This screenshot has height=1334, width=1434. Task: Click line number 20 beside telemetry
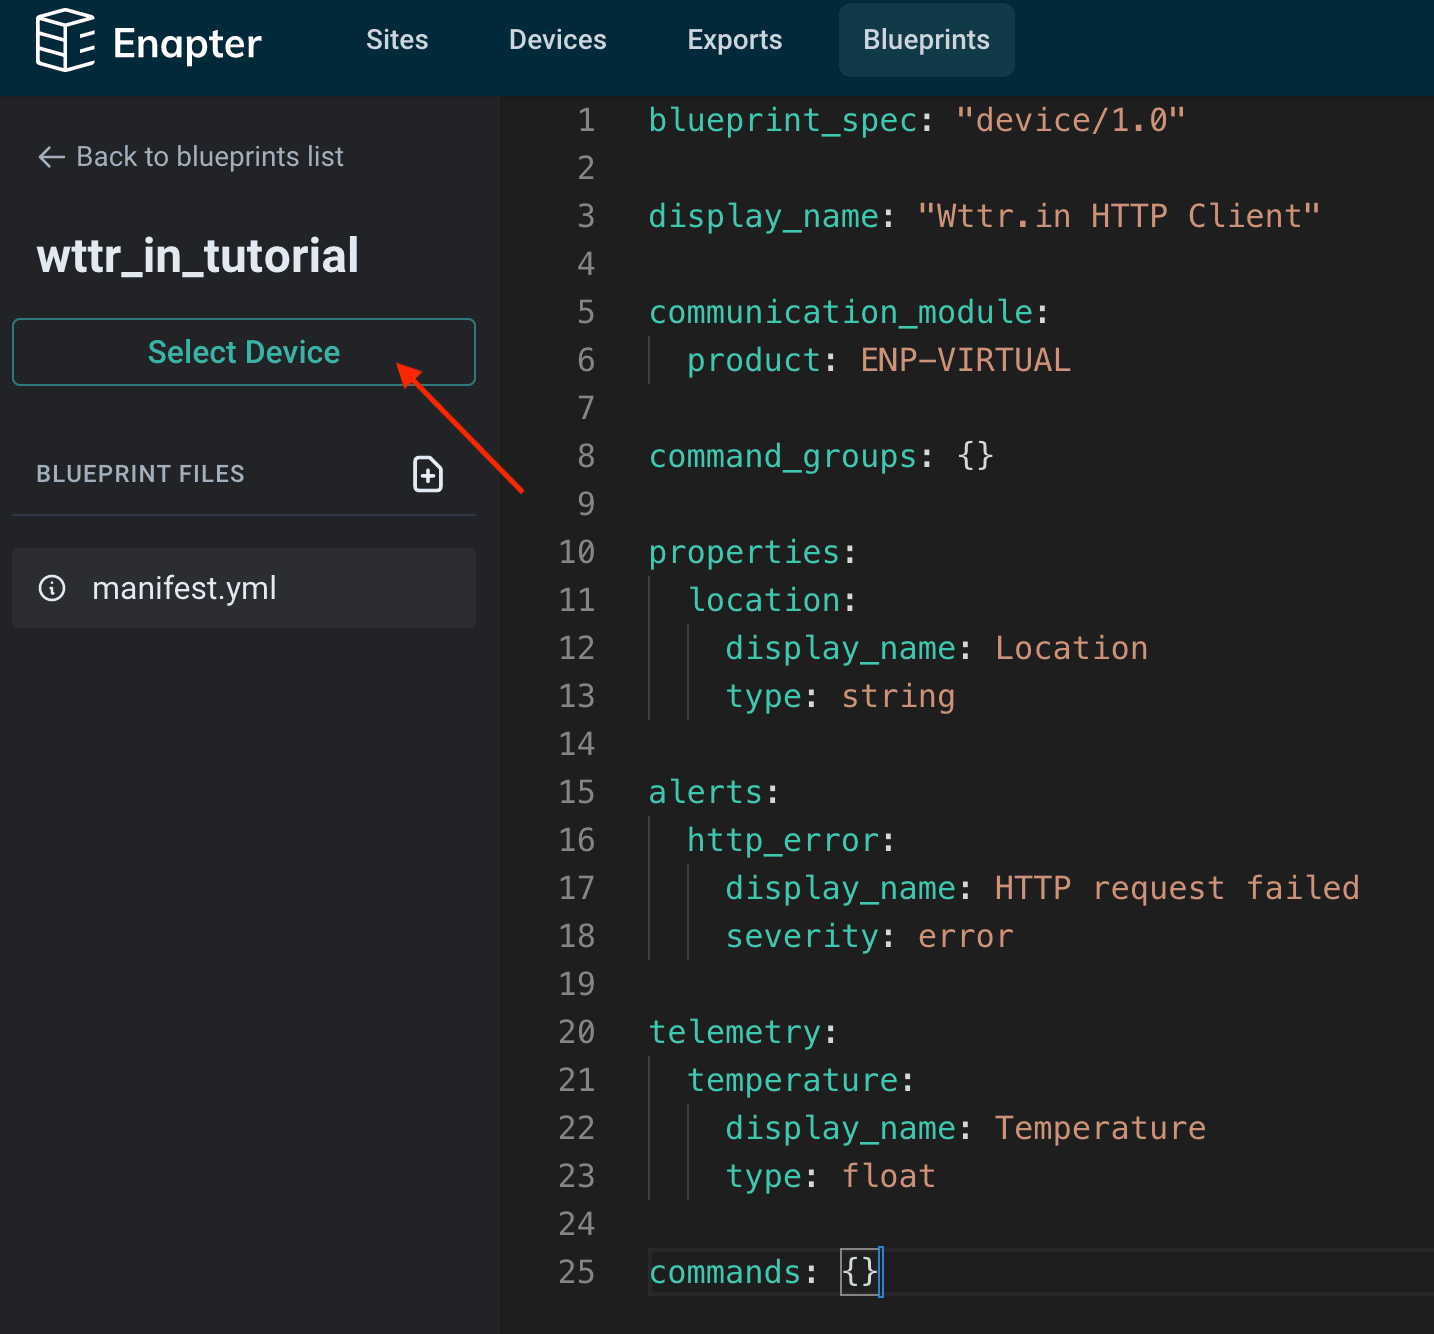(577, 1032)
